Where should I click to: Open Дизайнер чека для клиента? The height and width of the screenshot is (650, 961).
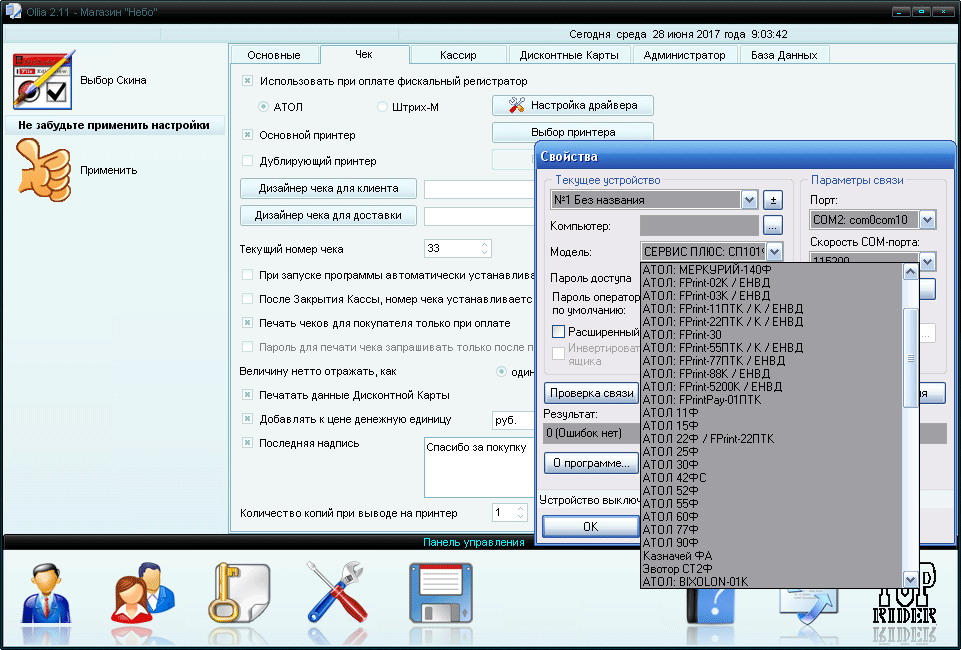tap(329, 188)
